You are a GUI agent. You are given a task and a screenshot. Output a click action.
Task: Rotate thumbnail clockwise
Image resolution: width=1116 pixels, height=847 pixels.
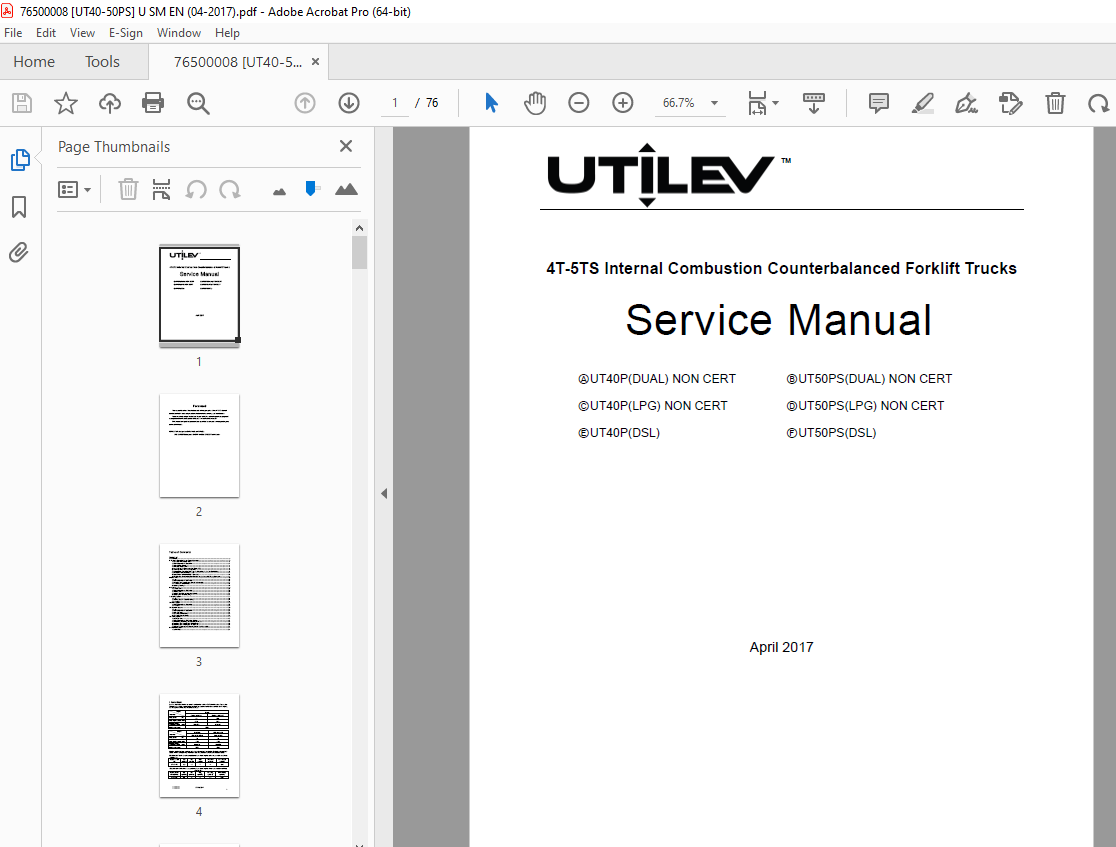(230, 189)
